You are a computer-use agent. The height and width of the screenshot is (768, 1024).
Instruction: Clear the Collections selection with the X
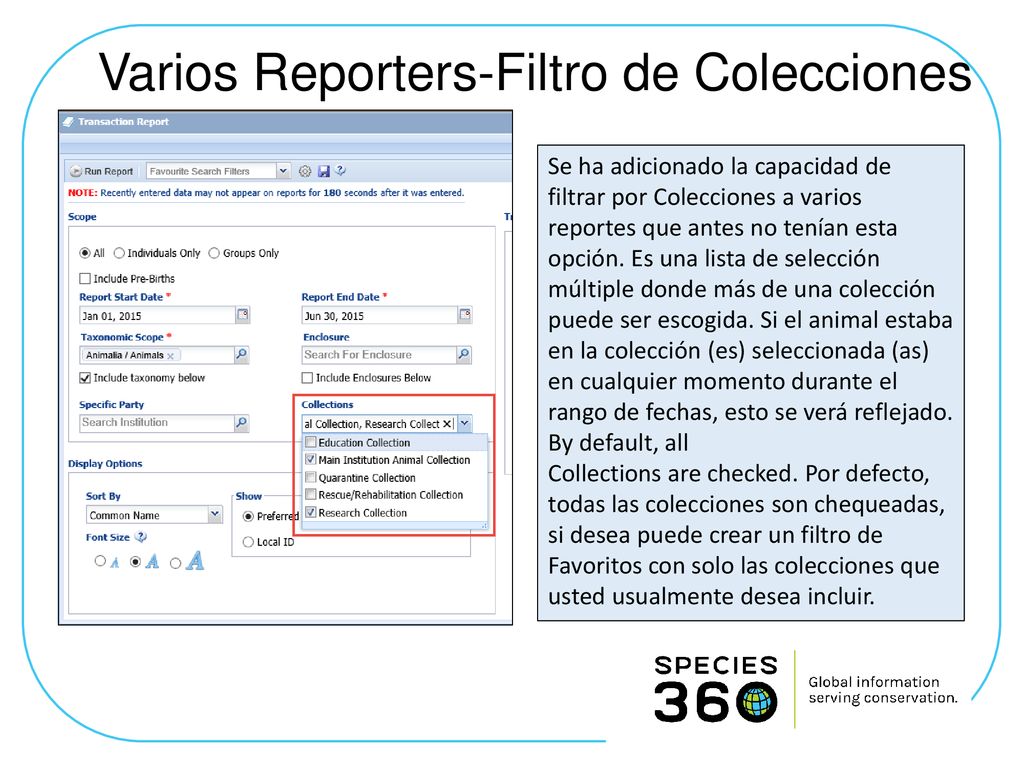coord(447,424)
